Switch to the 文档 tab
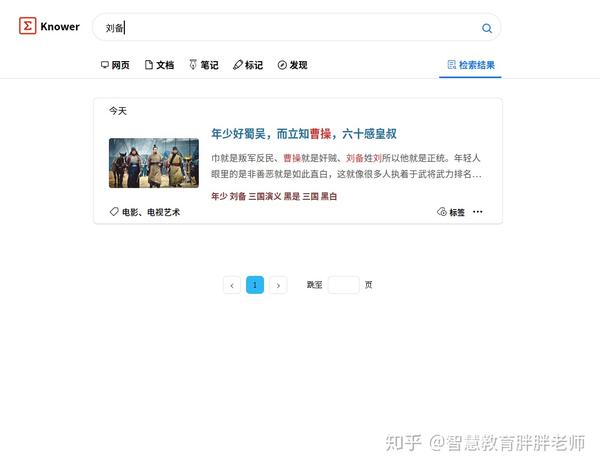 click(x=160, y=65)
